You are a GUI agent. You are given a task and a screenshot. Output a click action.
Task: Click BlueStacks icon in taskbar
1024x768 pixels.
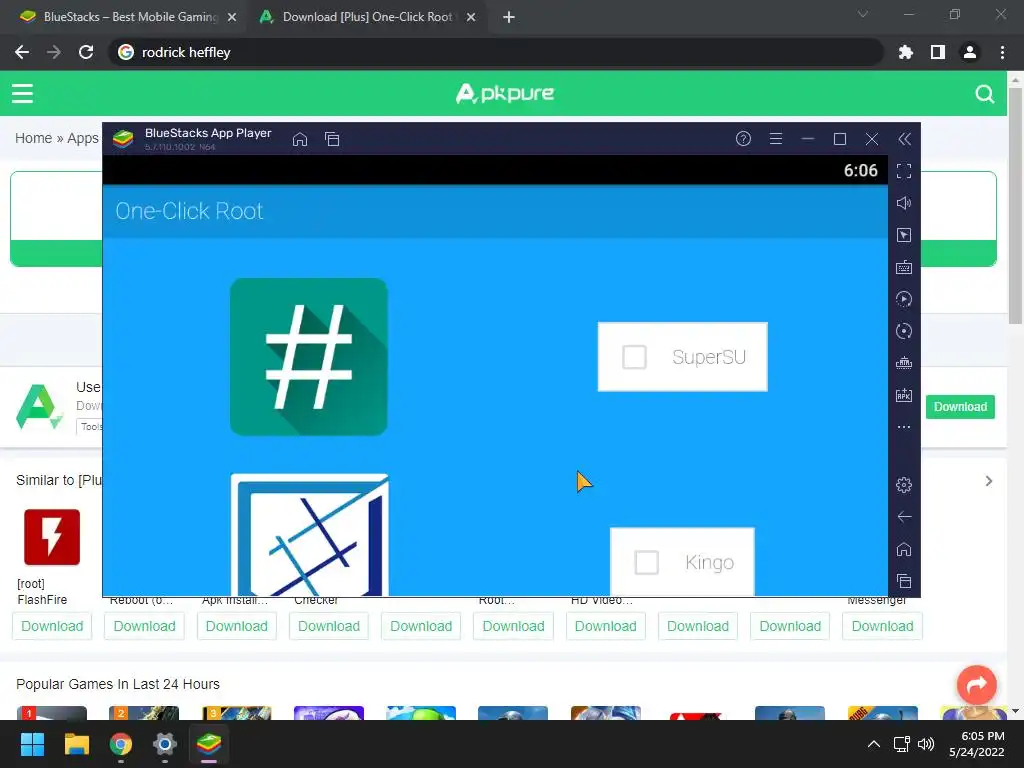(x=209, y=744)
